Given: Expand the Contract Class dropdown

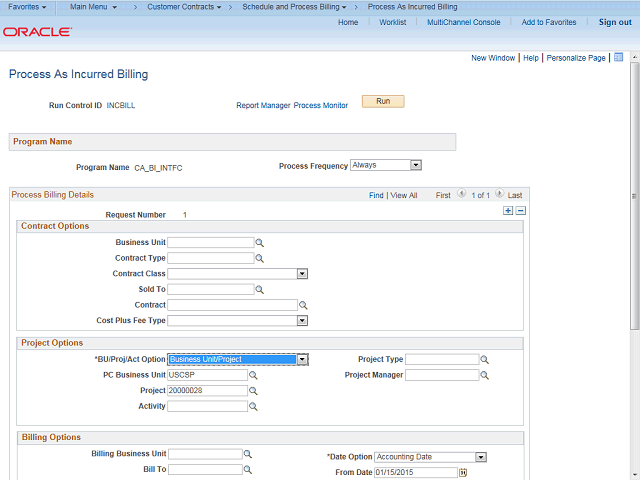Looking at the screenshot, I should pyautogui.click(x=301, y=274).
